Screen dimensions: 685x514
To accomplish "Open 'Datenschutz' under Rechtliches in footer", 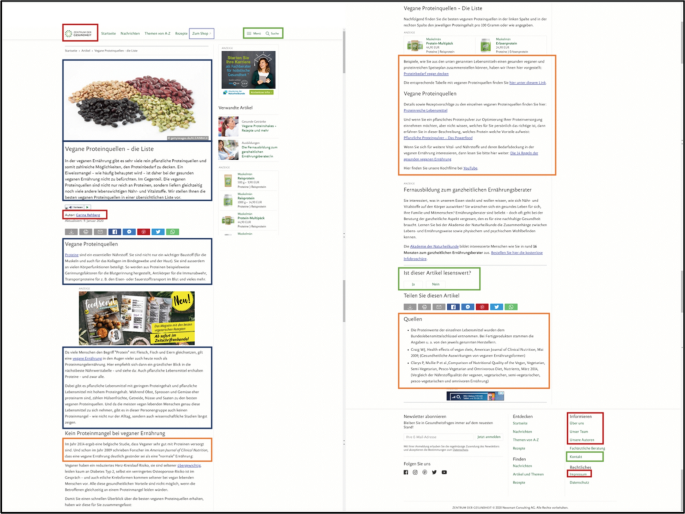I will 579,483.
